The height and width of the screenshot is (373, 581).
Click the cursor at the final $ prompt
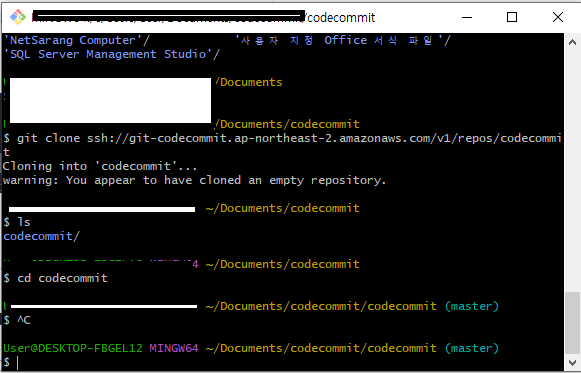17,363
